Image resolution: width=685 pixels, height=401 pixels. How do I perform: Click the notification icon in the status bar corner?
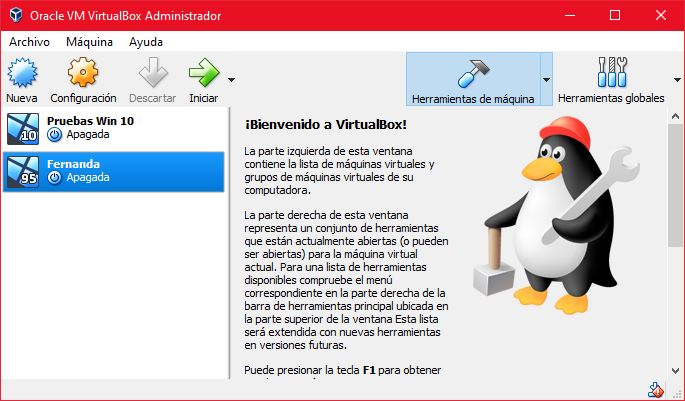click(655, 389)
